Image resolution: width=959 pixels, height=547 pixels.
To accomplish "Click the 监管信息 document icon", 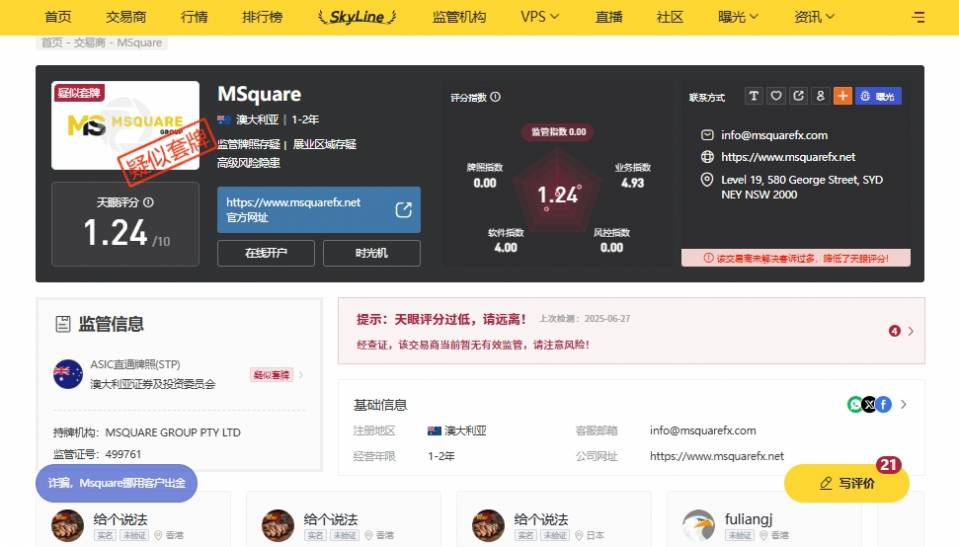I will coord(62,324).
